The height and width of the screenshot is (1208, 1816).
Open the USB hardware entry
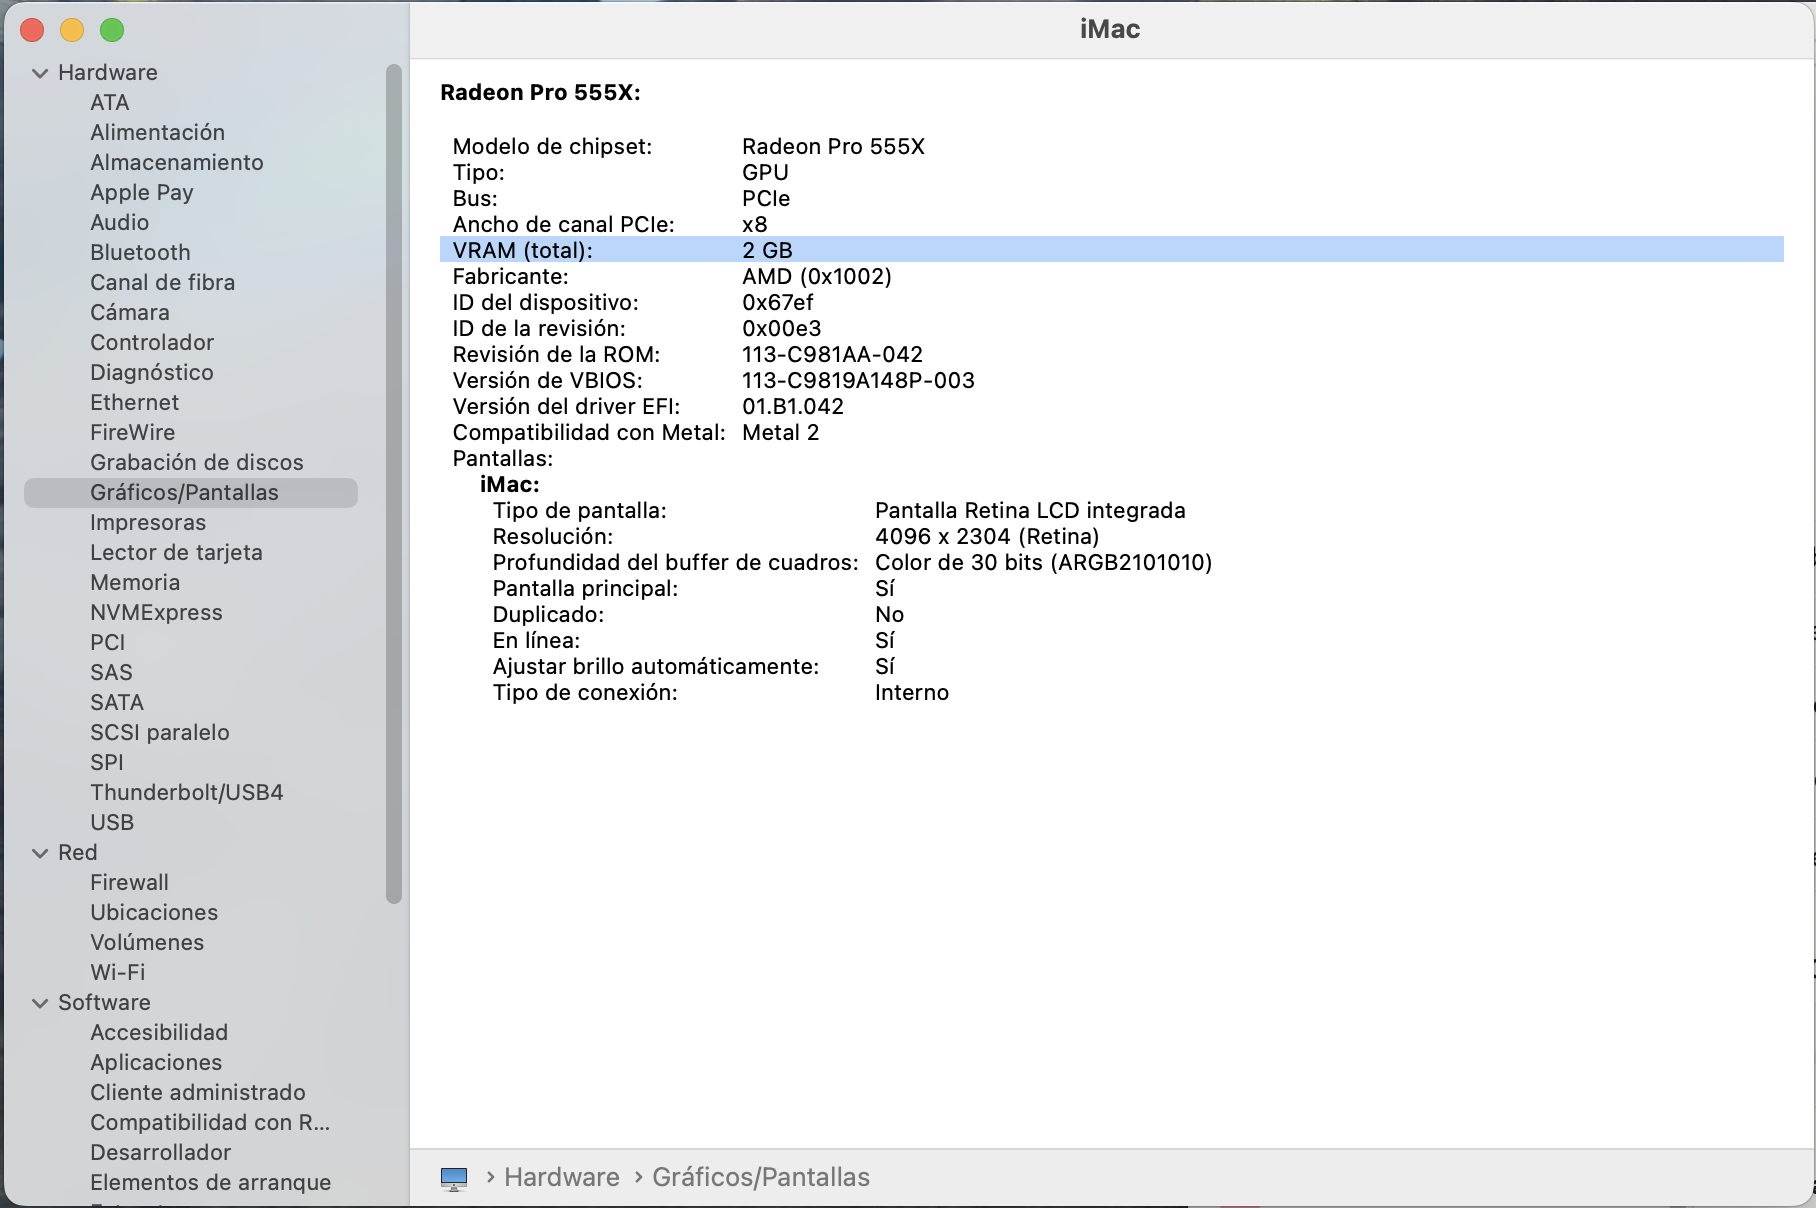112,822
